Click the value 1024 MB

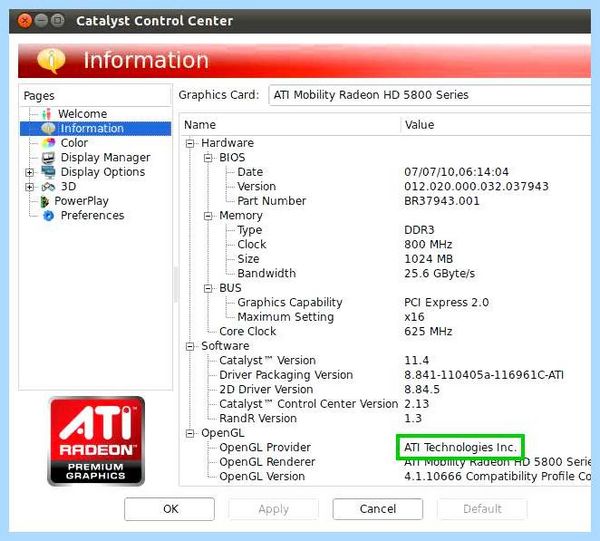[429, 259]
